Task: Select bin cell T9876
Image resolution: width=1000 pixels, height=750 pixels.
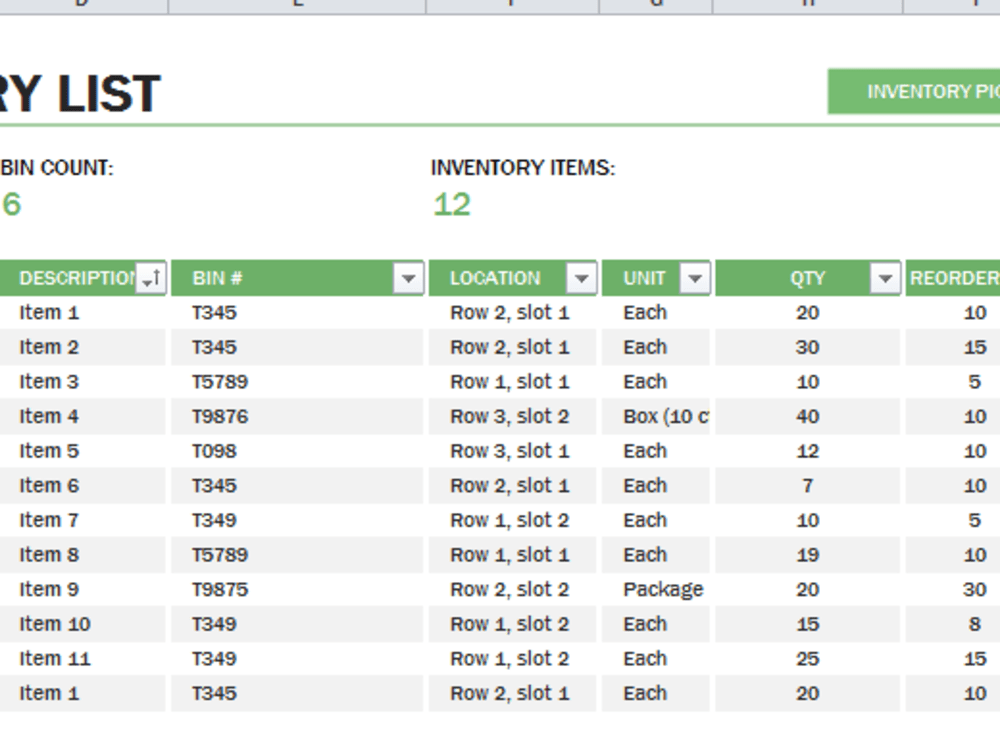Action: 297,416
